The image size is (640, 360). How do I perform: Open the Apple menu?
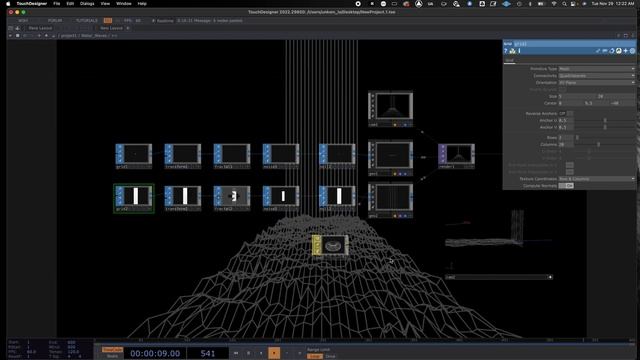8,4
